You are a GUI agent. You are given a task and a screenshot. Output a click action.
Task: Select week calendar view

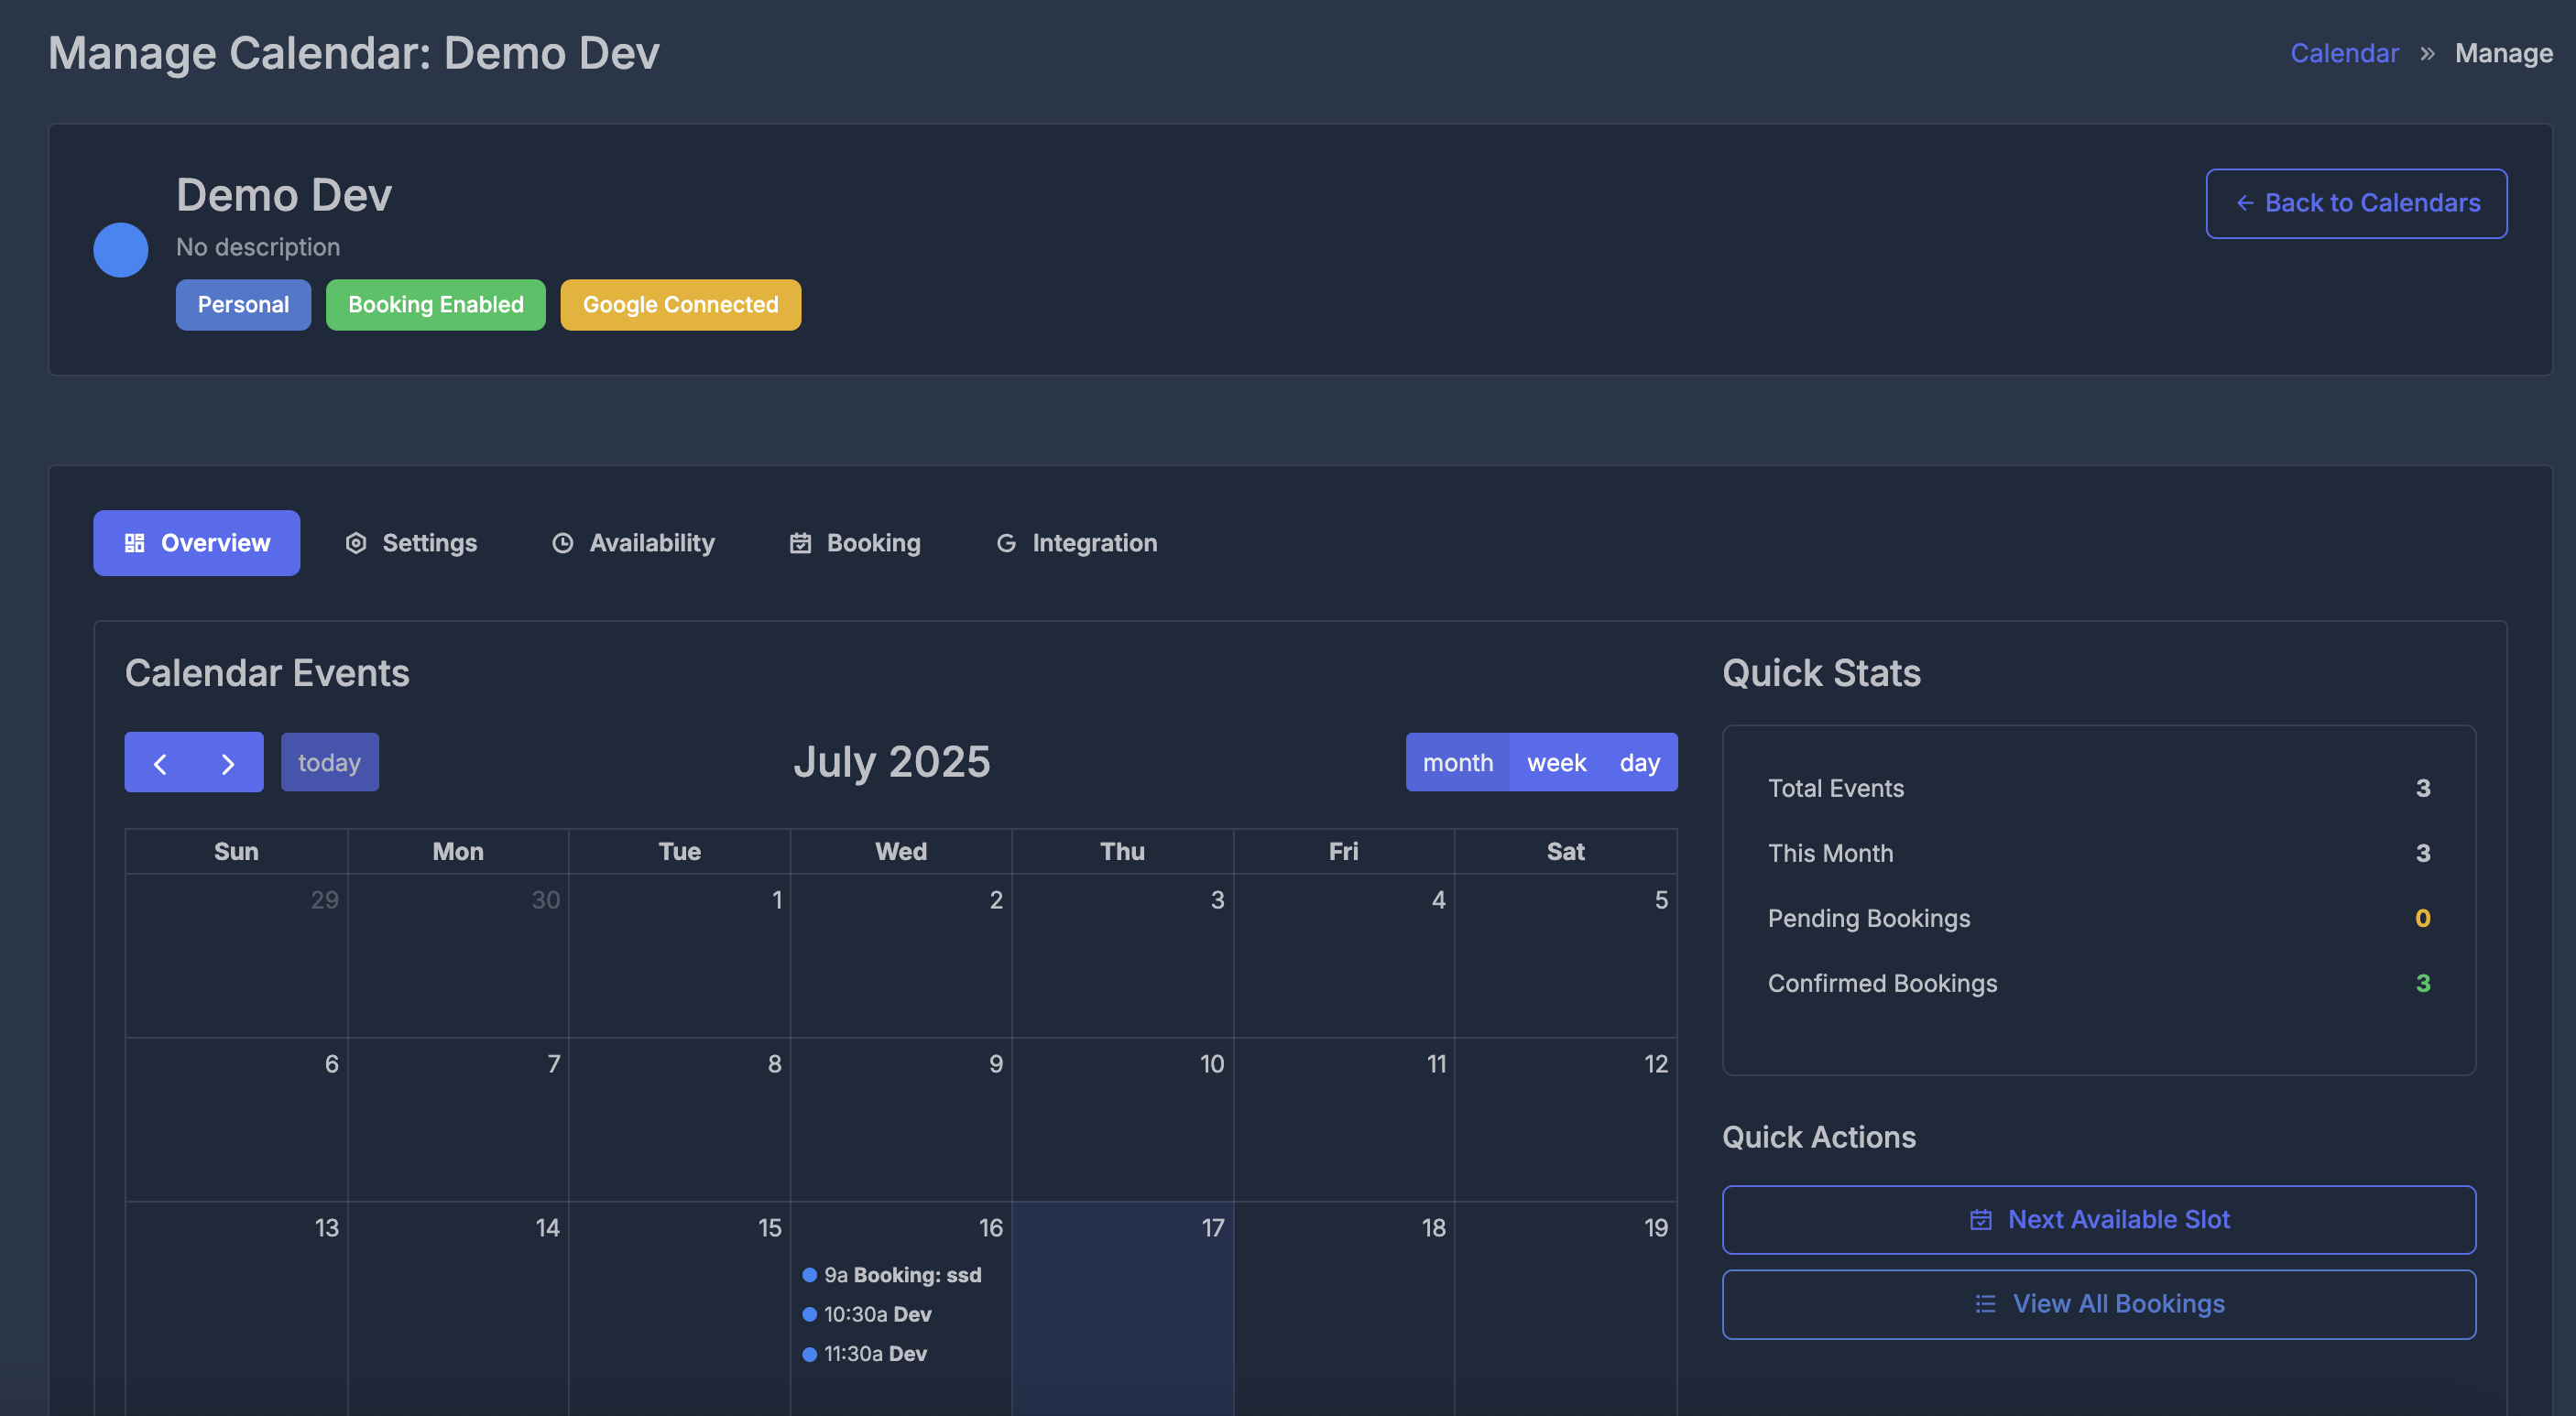(x=1556, y=763)
